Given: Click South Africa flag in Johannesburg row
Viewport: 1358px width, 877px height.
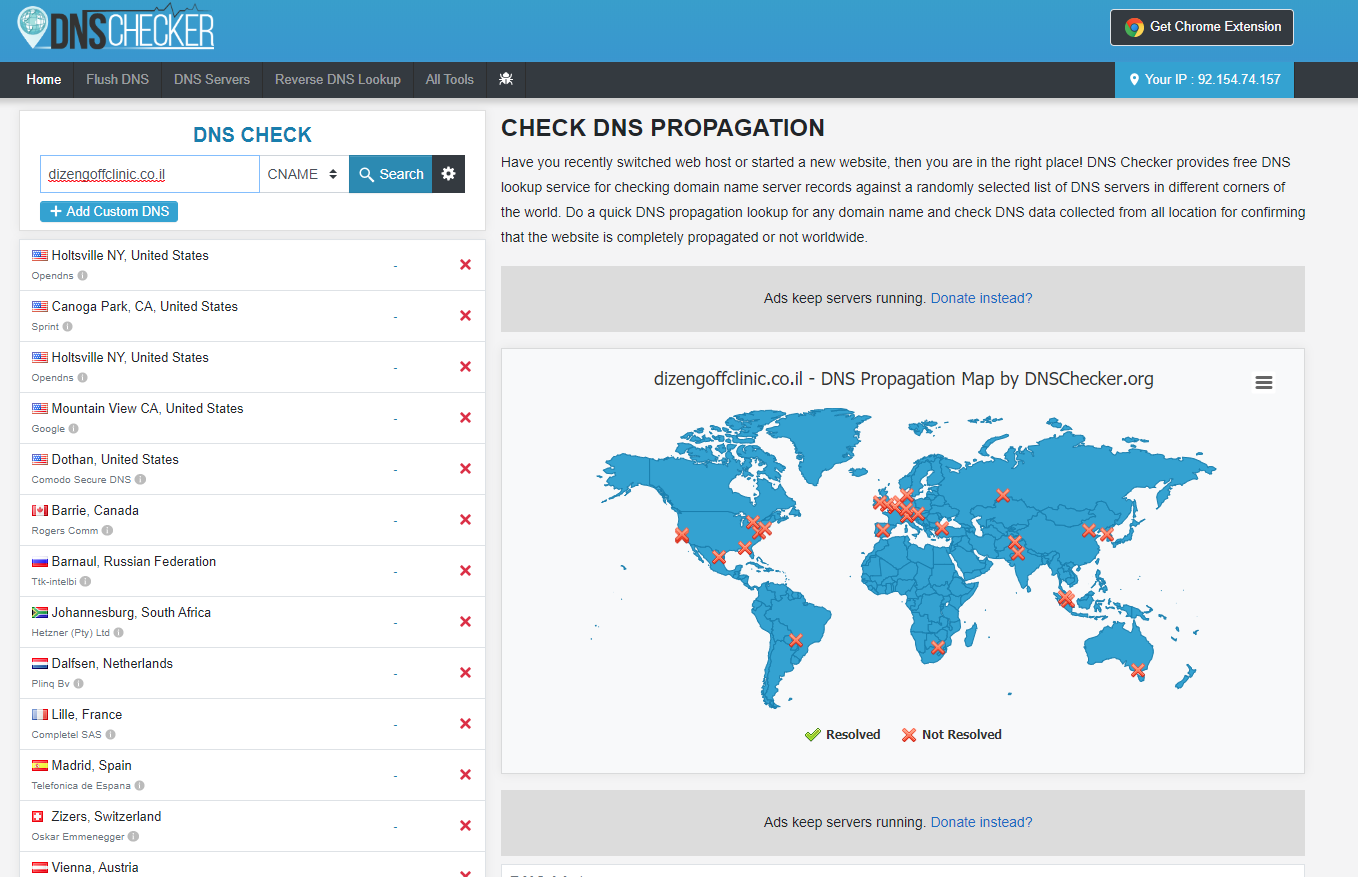Looking at the screenshot, I should click(x=40, y=613).
